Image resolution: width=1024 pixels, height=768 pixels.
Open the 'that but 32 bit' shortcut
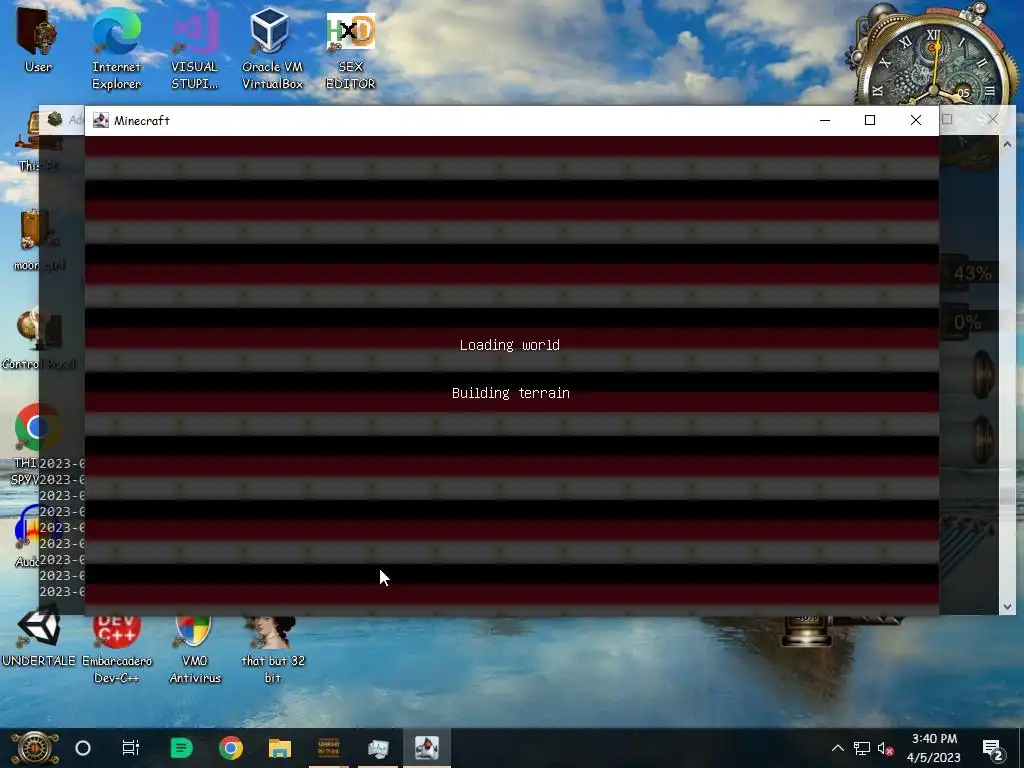(272, 648)
